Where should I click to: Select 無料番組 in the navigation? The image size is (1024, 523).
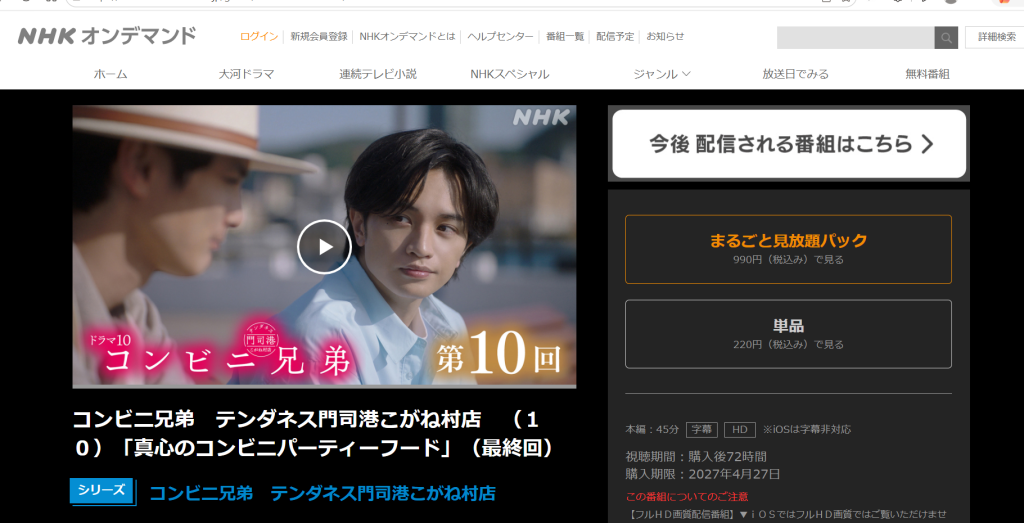(x=927, y=74)
